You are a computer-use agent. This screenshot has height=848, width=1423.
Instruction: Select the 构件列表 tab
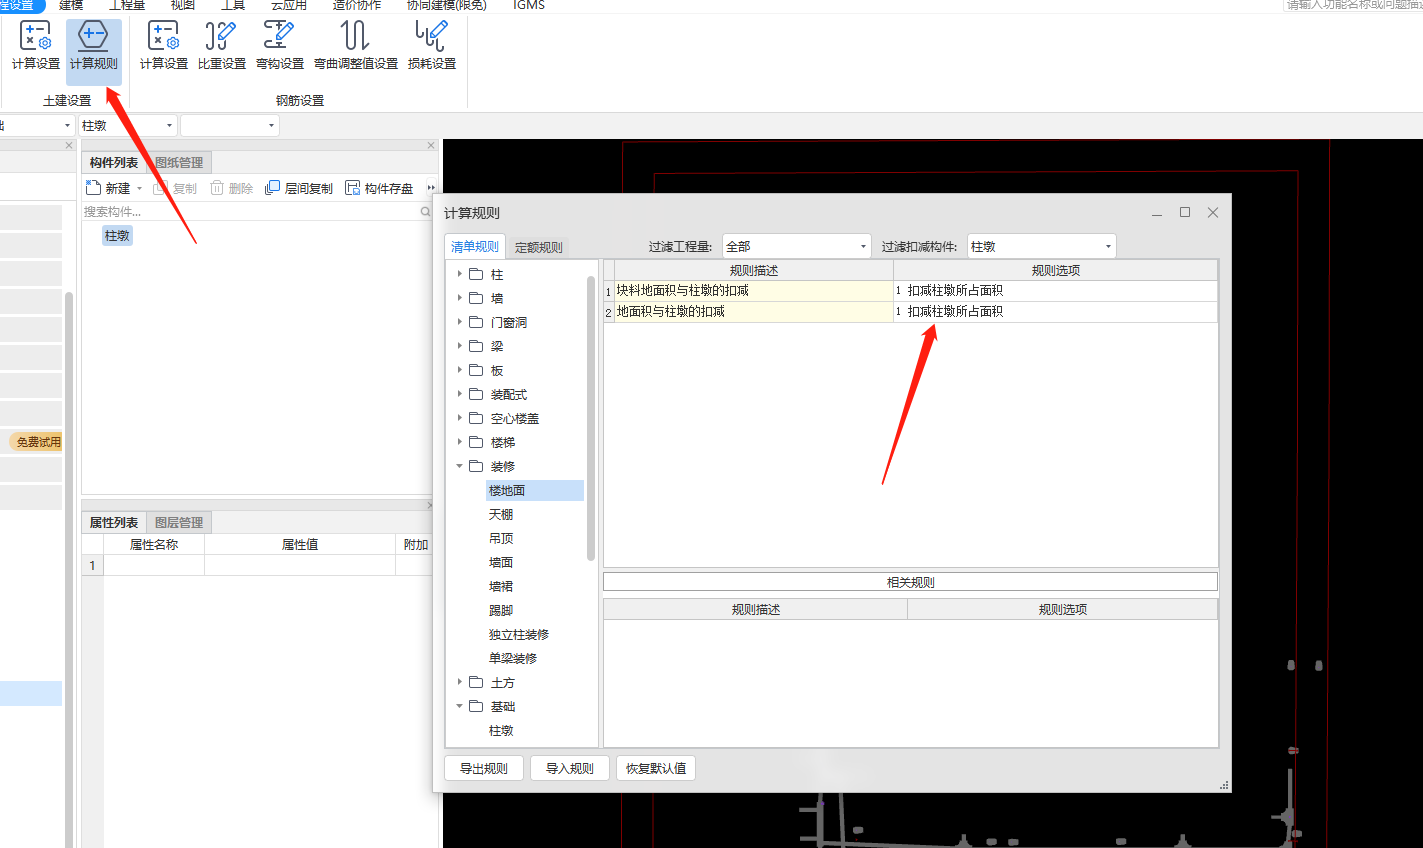point(114,162)
